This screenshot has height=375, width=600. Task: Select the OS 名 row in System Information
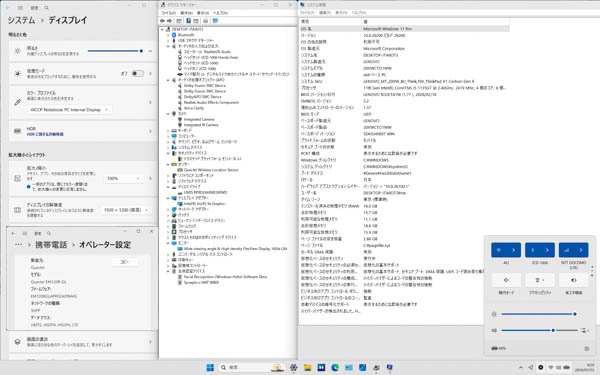404,29
